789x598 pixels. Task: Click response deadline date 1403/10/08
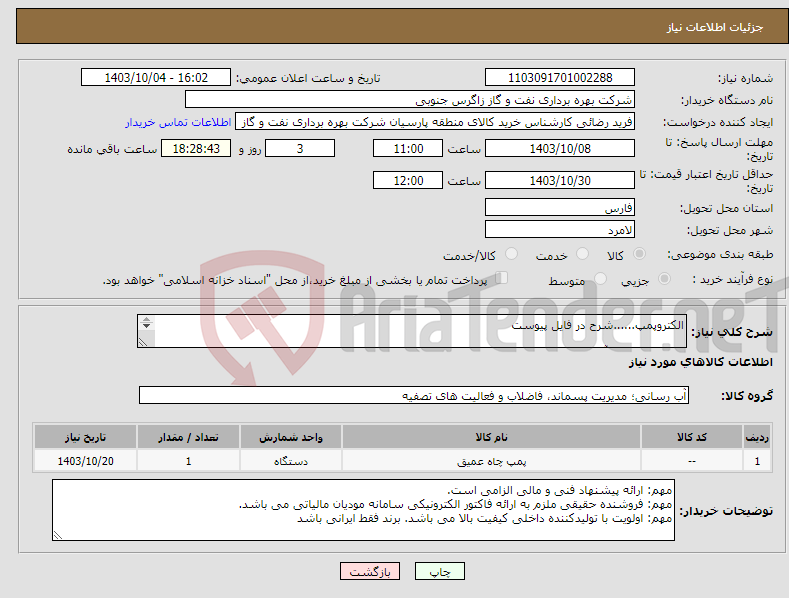[x=560, y=148]
